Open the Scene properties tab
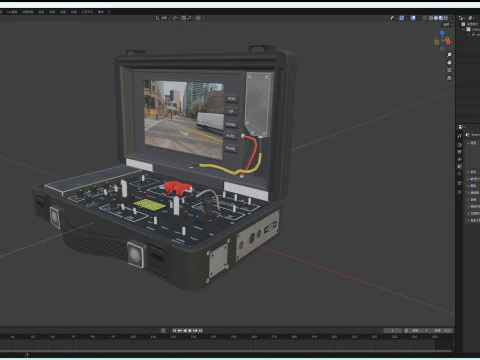The image size is (480, 360). click(x=460, y=166)
